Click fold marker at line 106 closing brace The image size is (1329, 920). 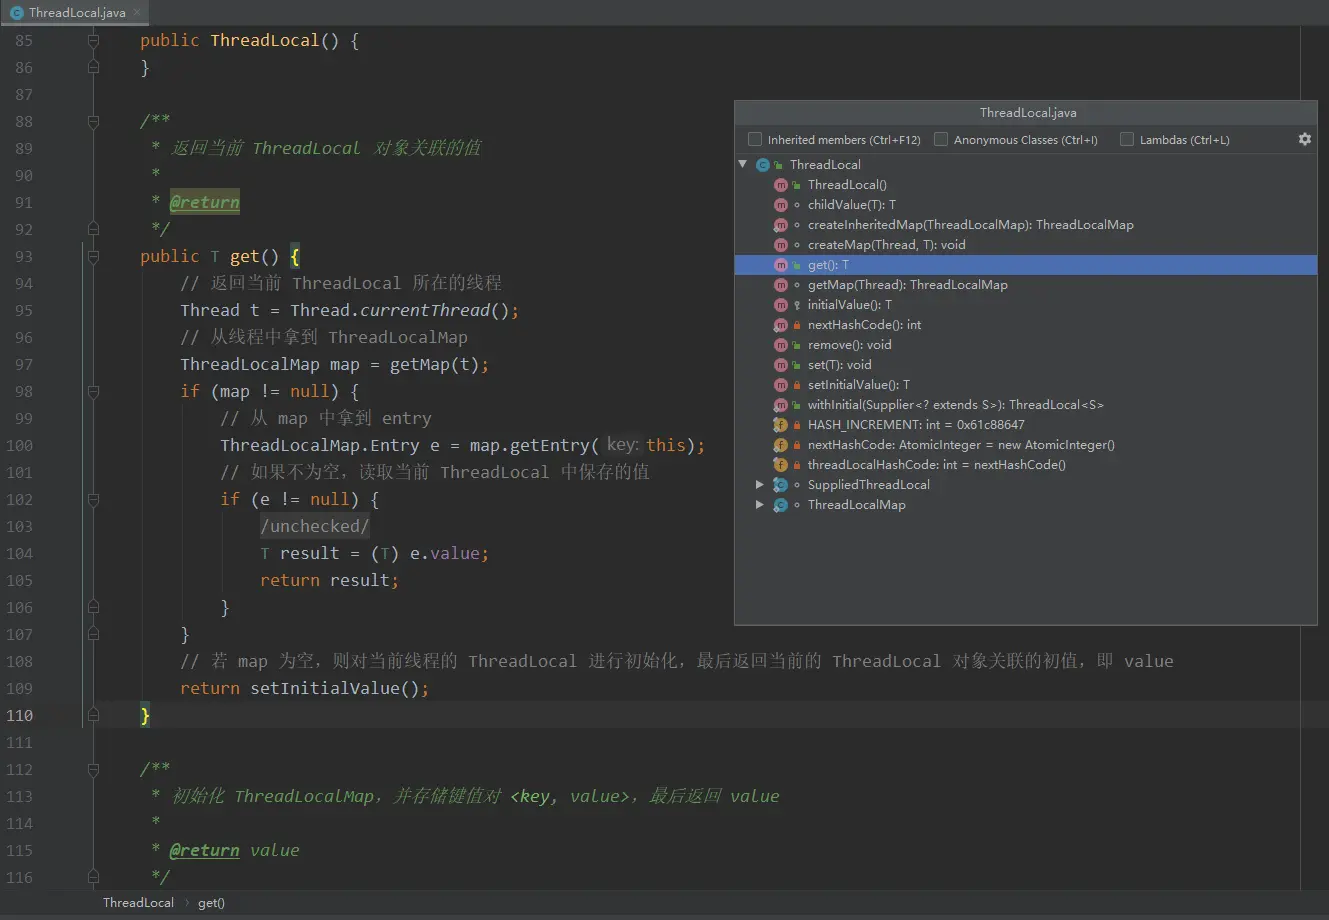93,607
